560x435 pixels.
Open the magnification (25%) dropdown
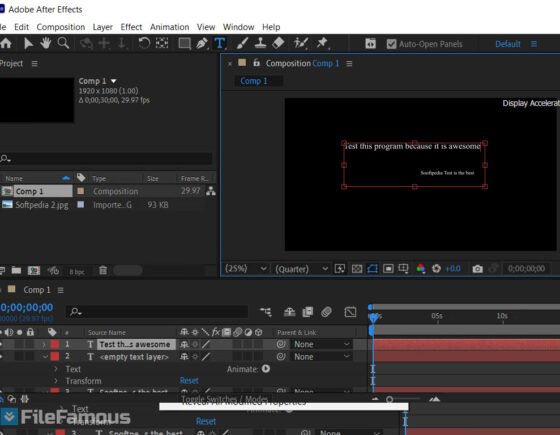pyautogui.click(x=246, y=269)
